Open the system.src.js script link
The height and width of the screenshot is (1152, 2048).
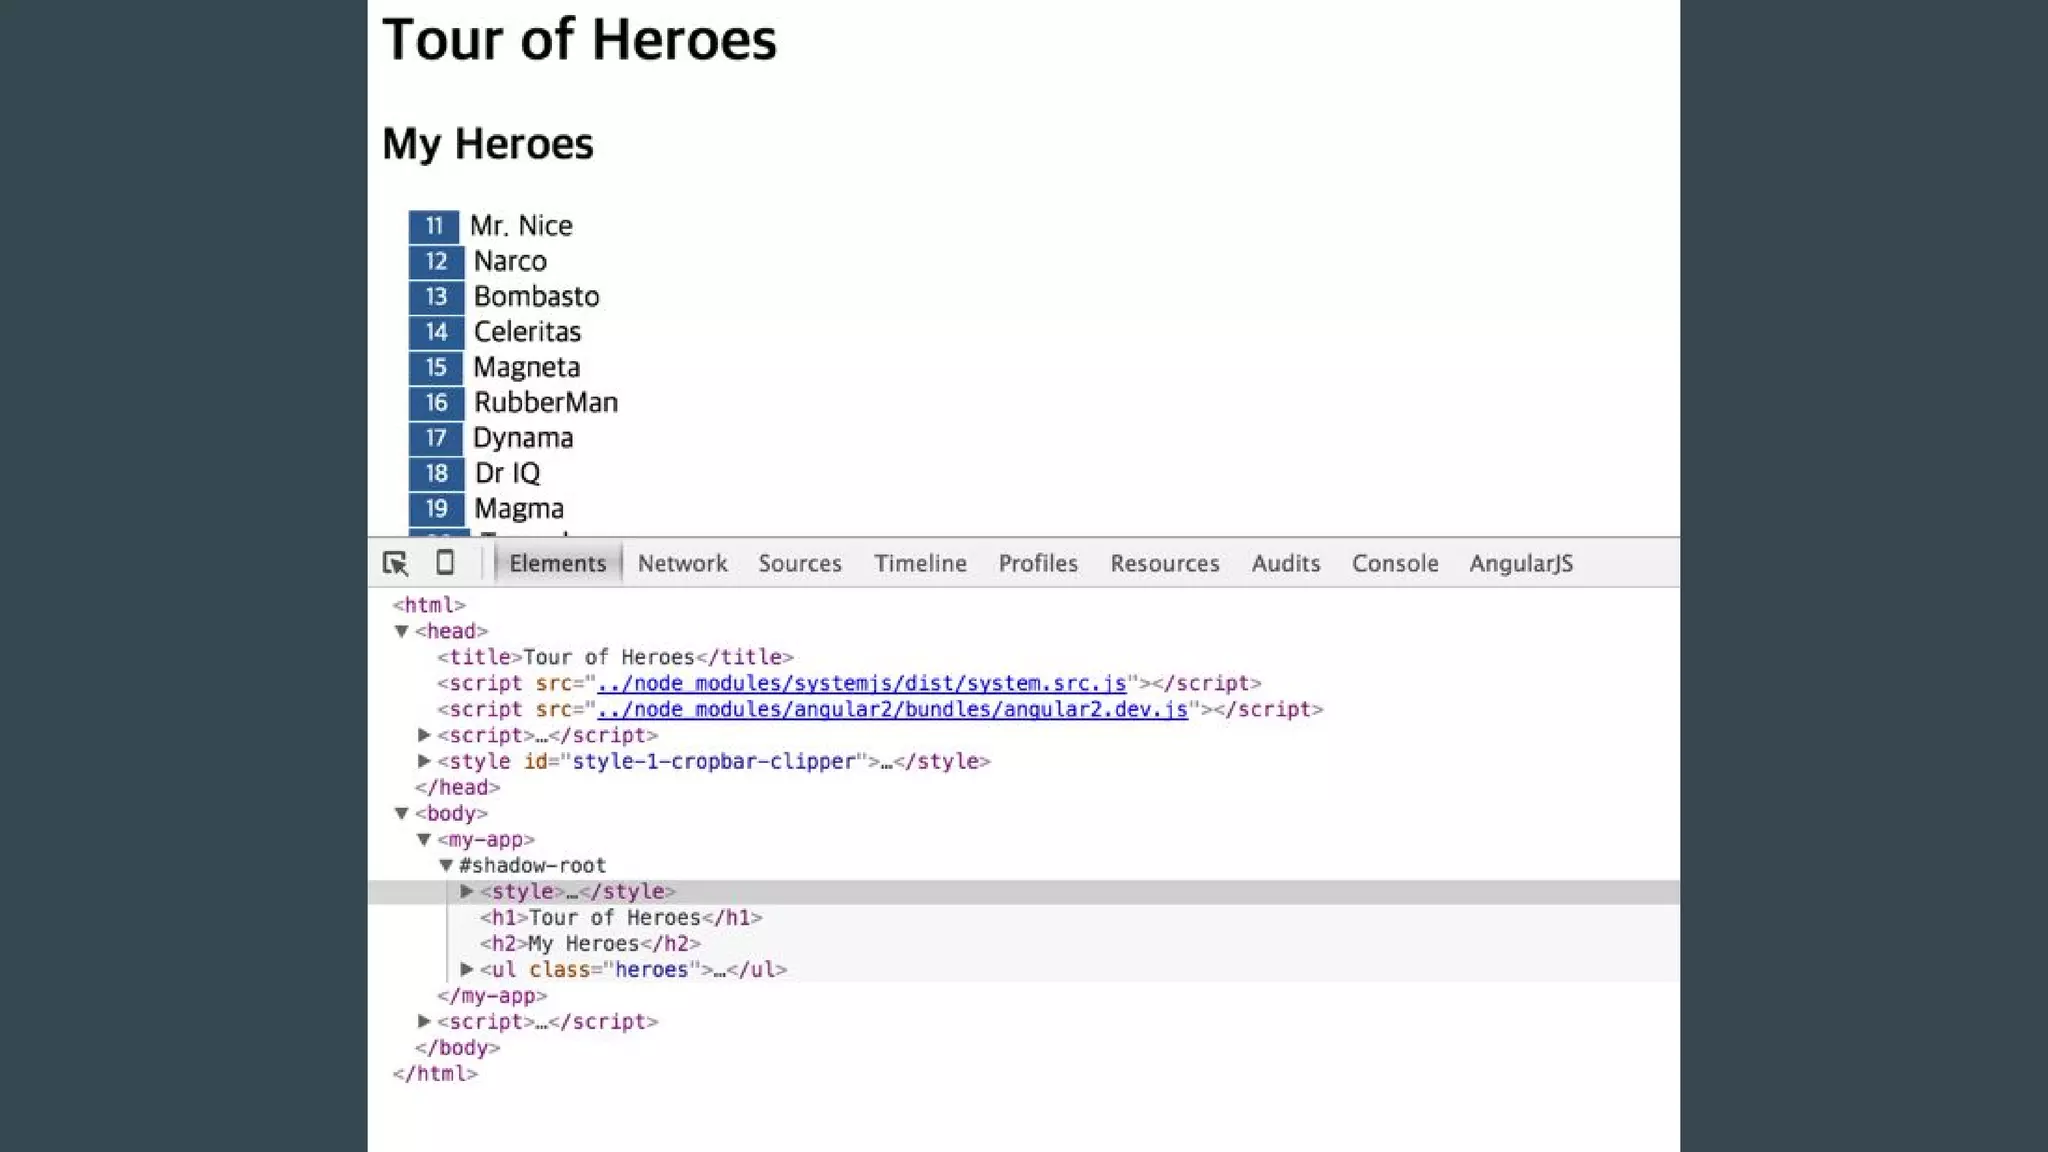[x=861, y=683]
